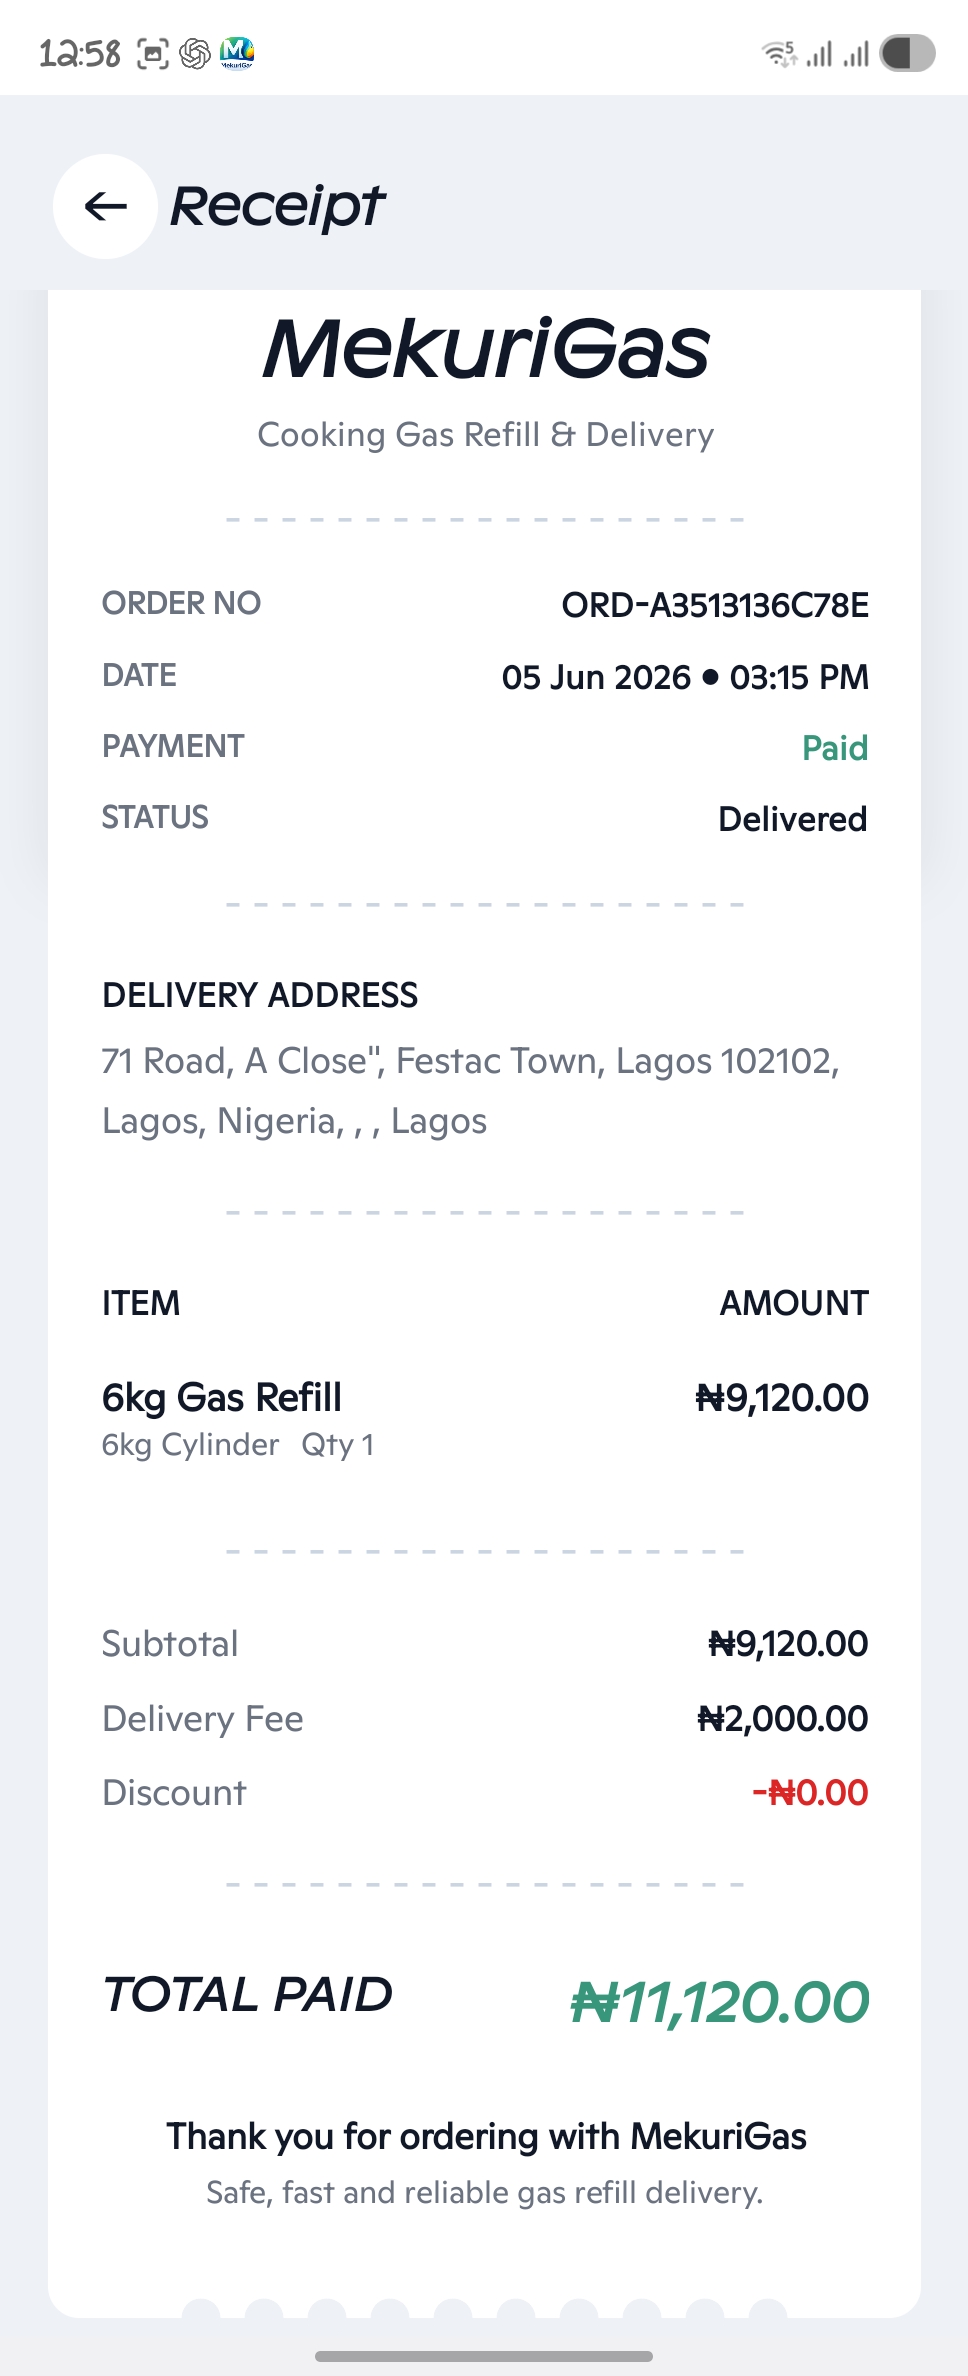Select order number ORD-A3513136C78E
Image resolution: width=968 pixels, height=2376 pixels.
click(x=715, y=605)
